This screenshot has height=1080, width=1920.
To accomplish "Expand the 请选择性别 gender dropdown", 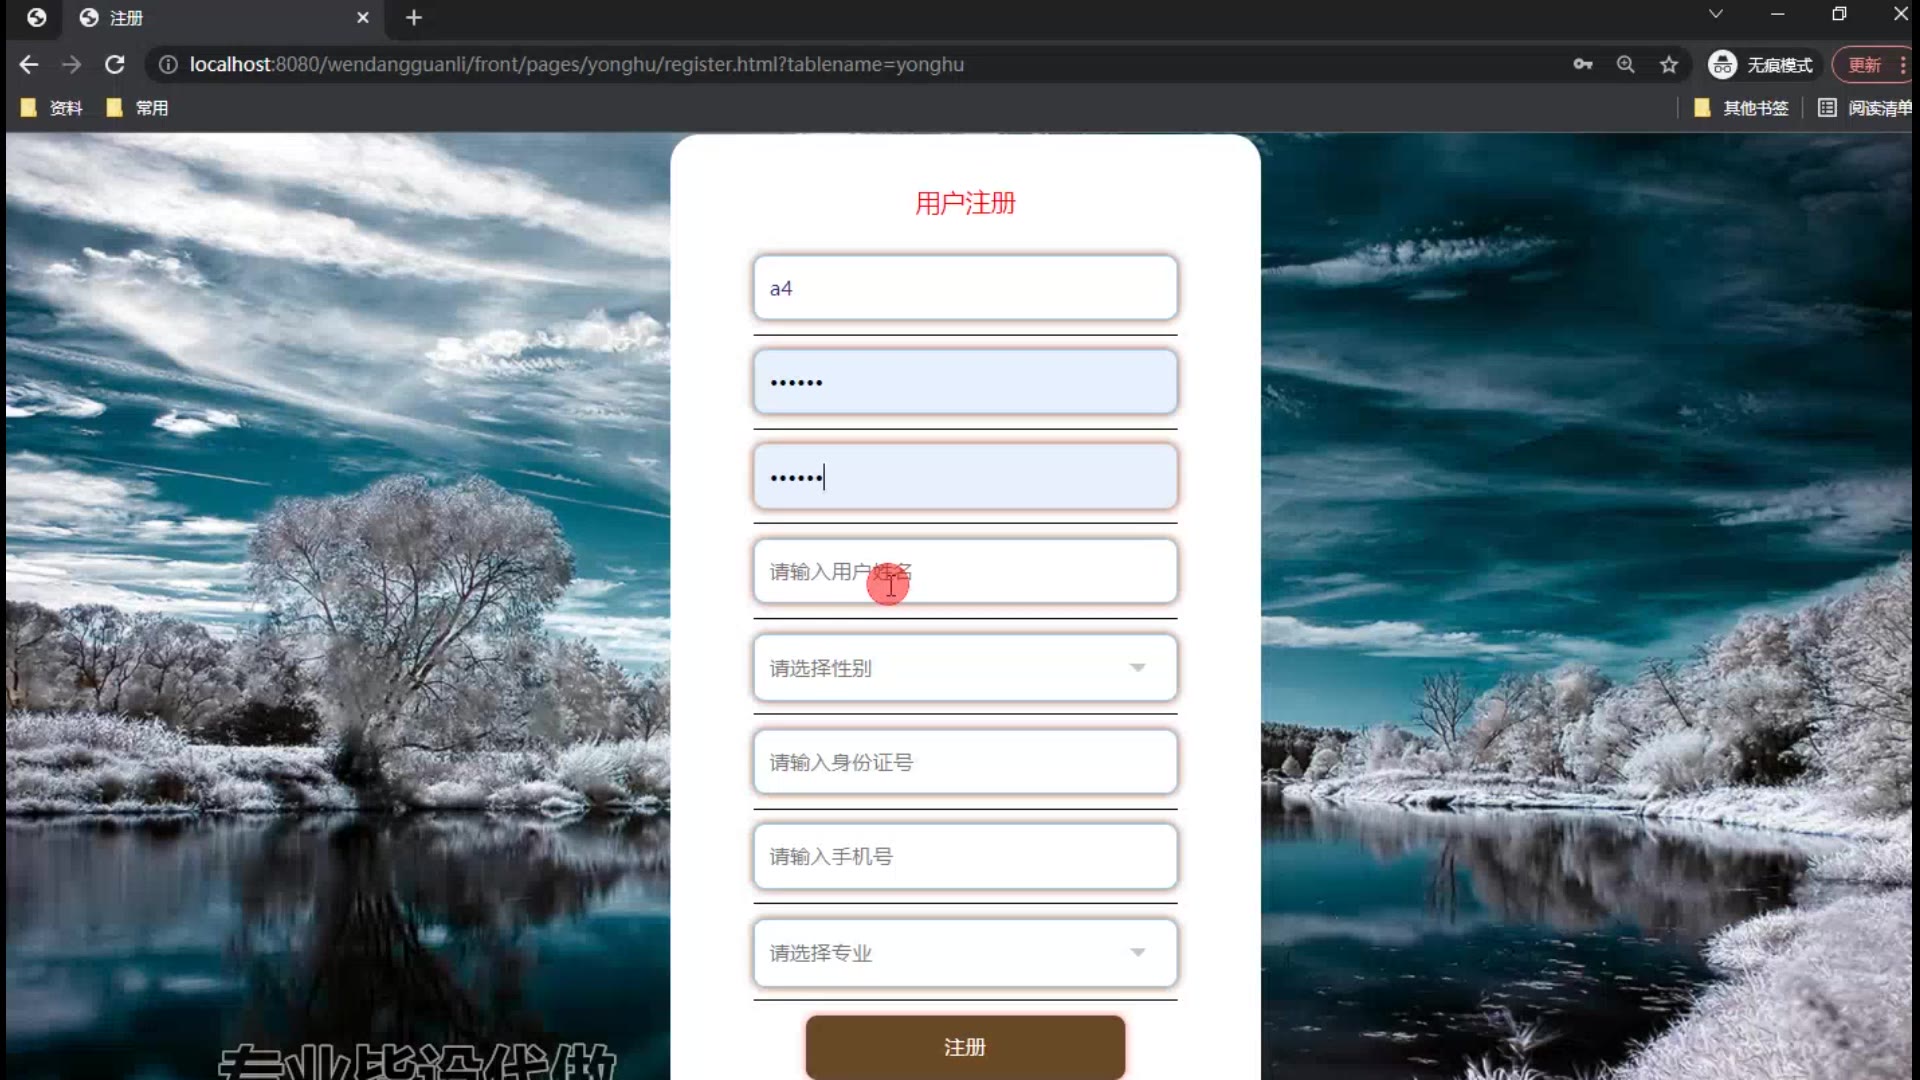I will [964, 668].
